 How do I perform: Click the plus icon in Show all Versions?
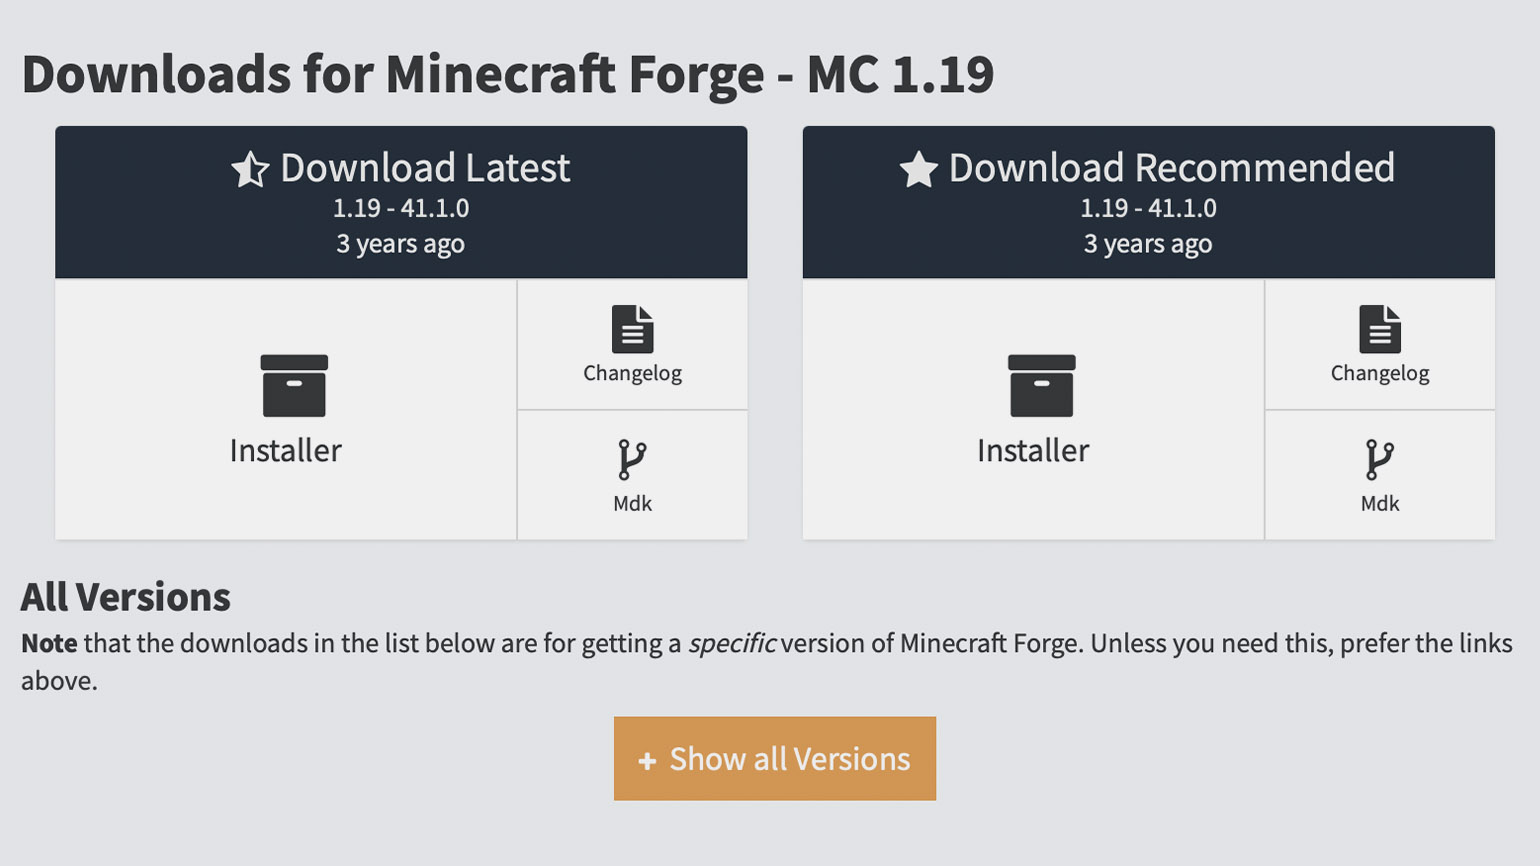[x=647, y=761]
